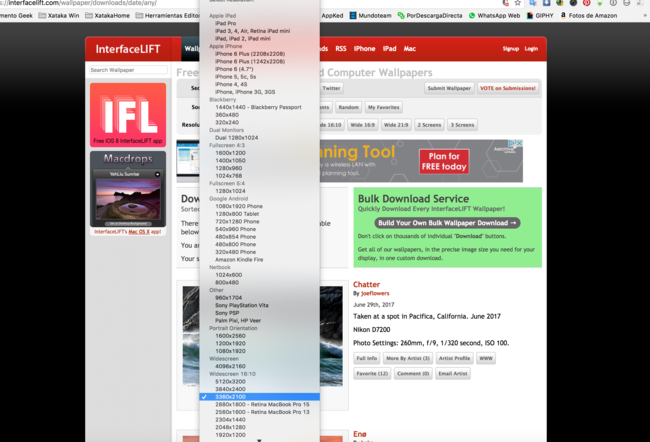Image resolution: width=650 pixels, height=442 pixels.
Task: Click the Signup link
Action: click(x=511, y=49)
